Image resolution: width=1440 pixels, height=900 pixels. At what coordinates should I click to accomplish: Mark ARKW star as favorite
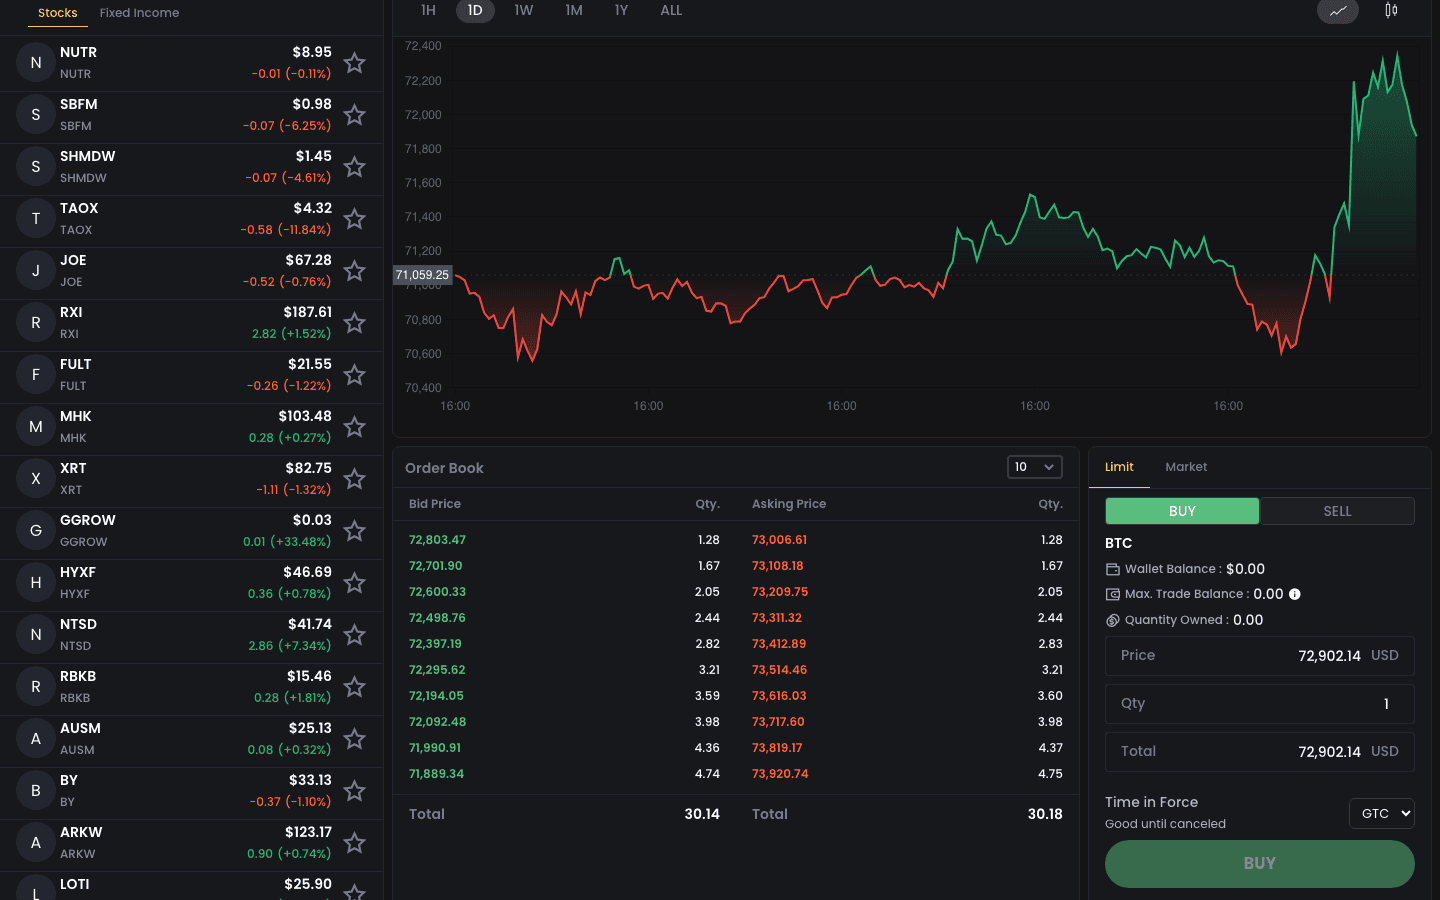coord(354,843)
